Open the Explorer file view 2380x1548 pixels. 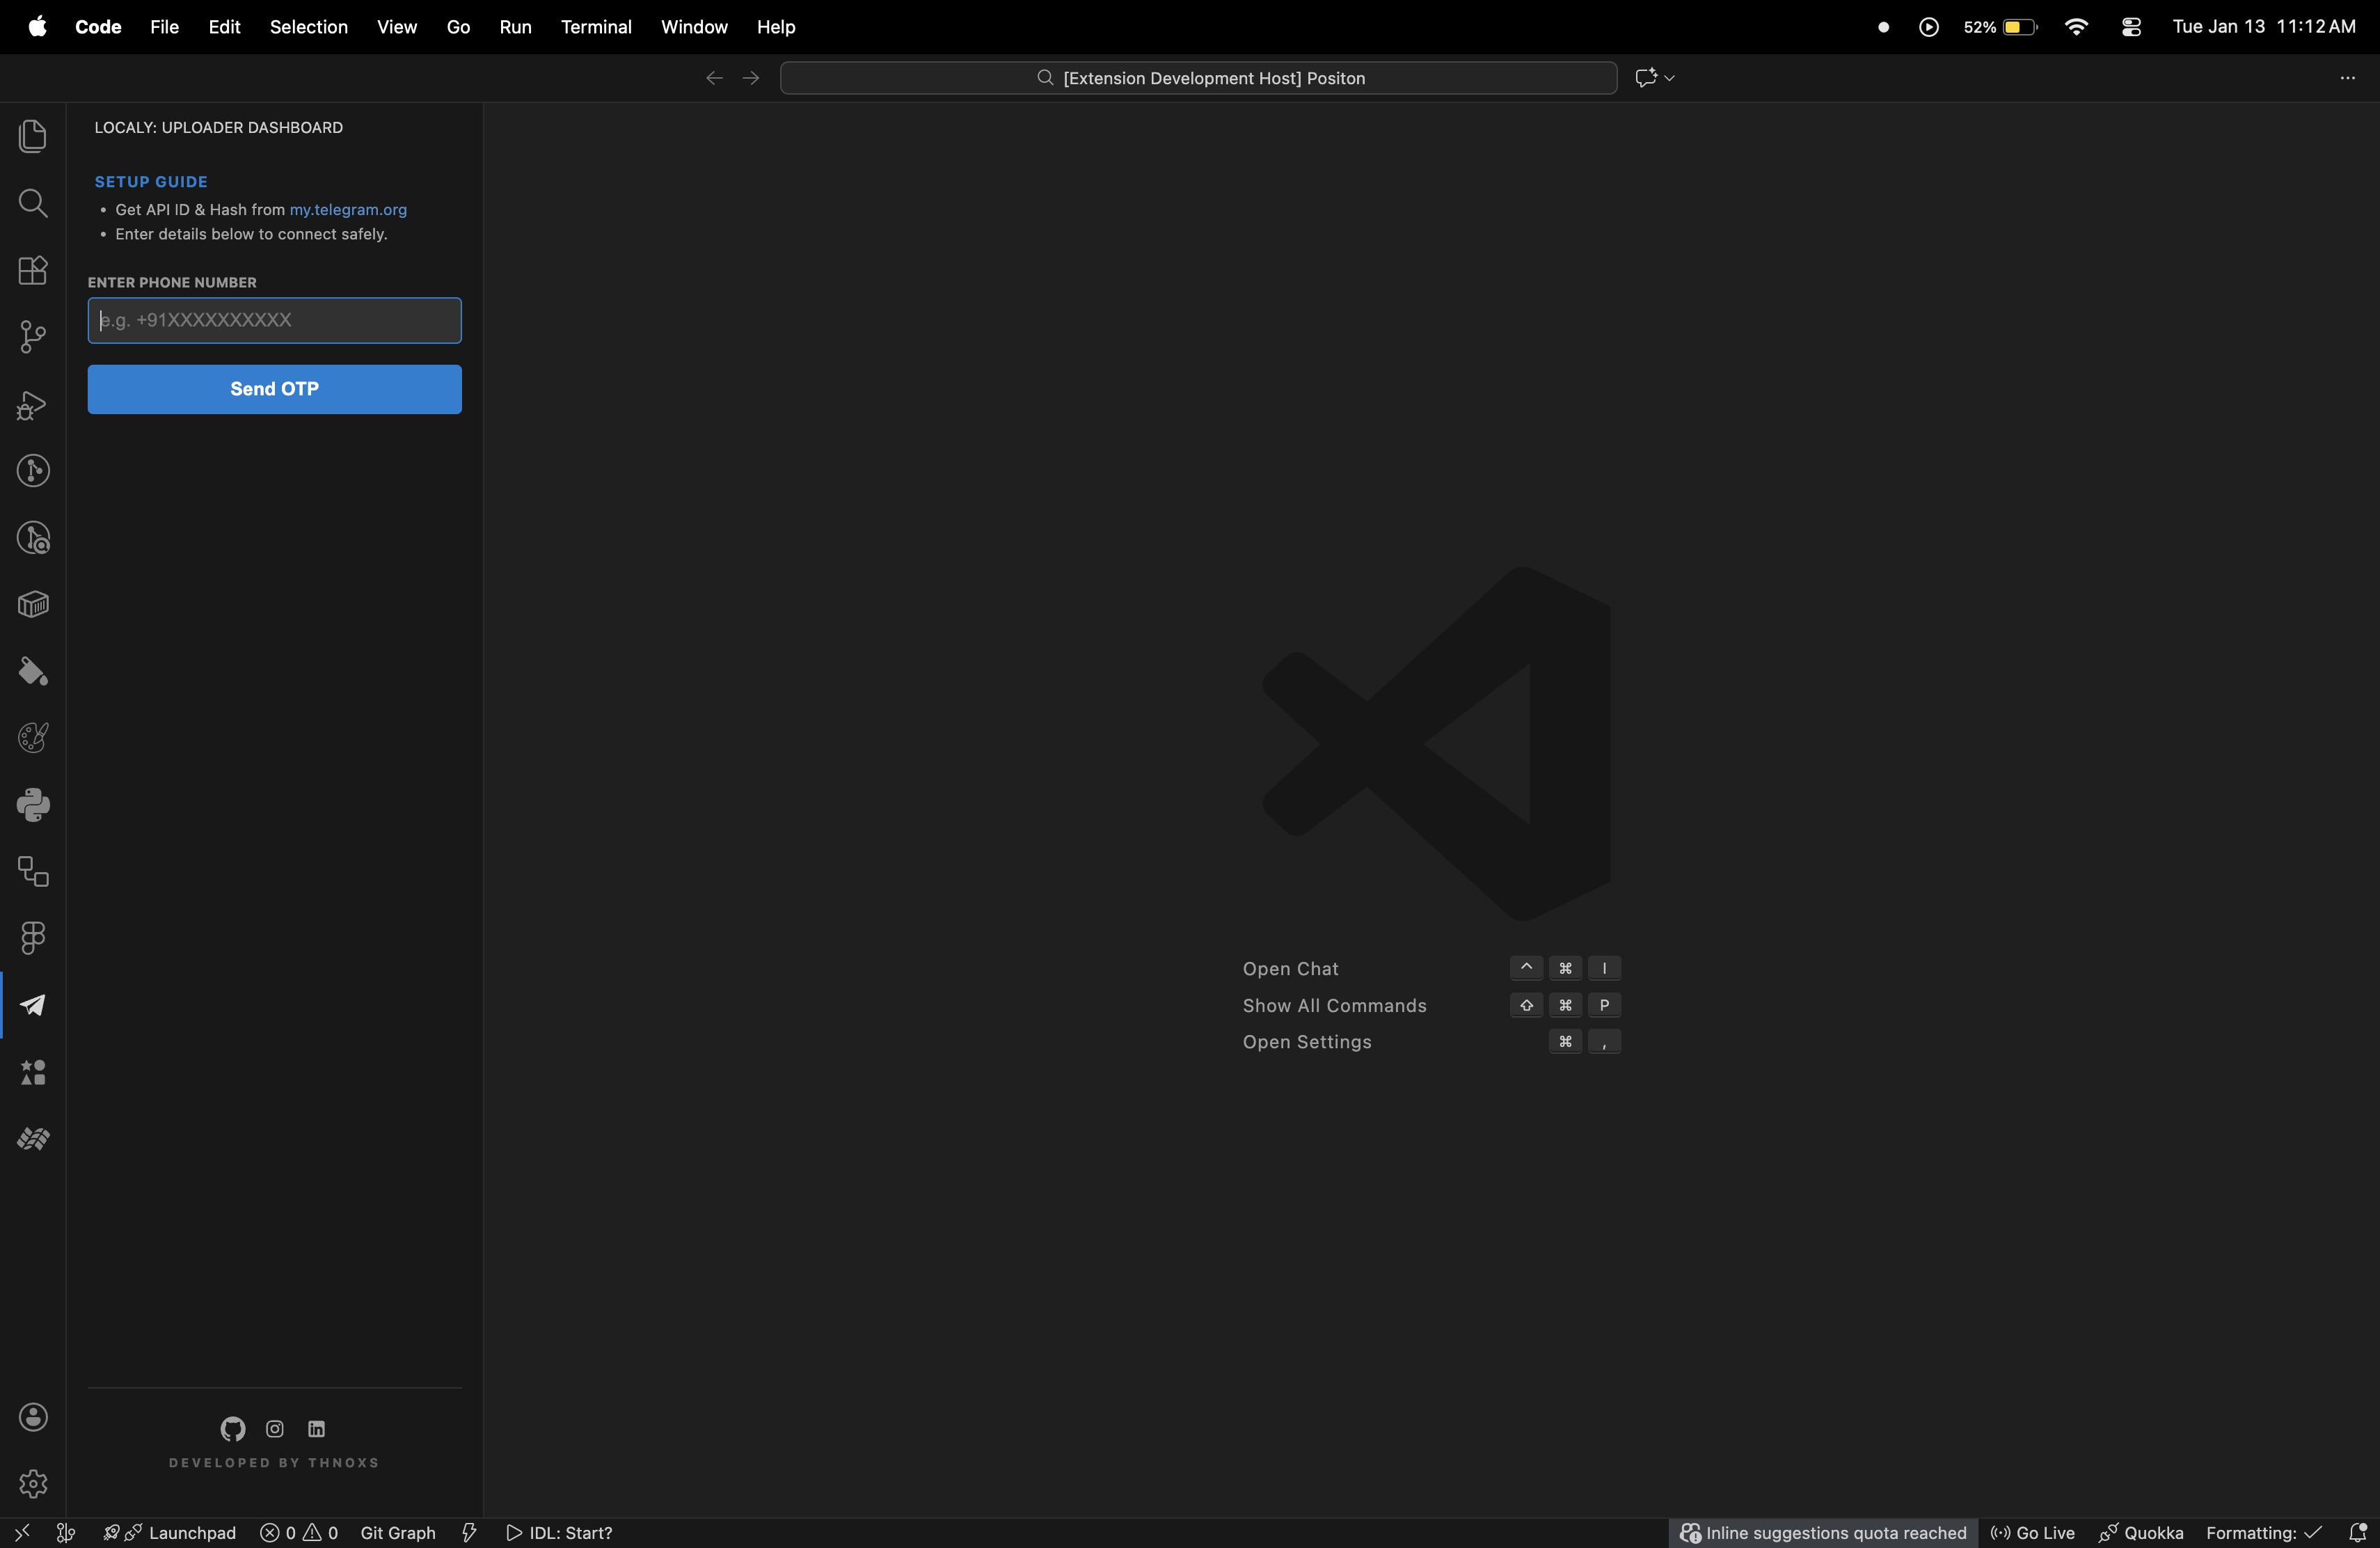click(x=33, y=136)
